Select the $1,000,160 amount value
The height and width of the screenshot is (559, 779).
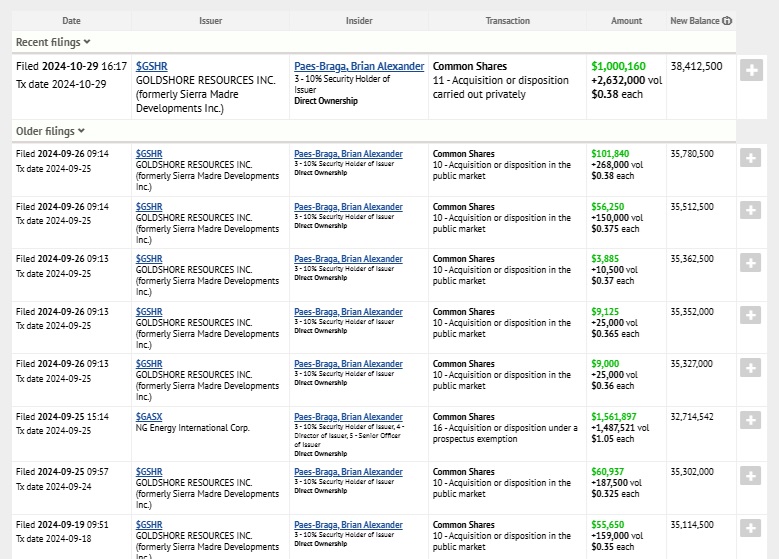coord(618,66)
